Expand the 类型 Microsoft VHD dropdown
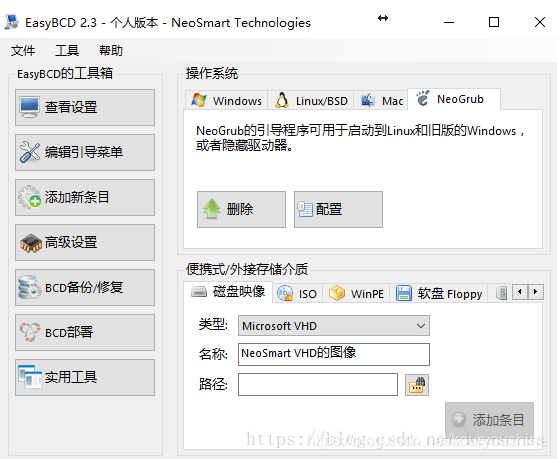Screen dimensions: 557x459 [x=334, y=326]
